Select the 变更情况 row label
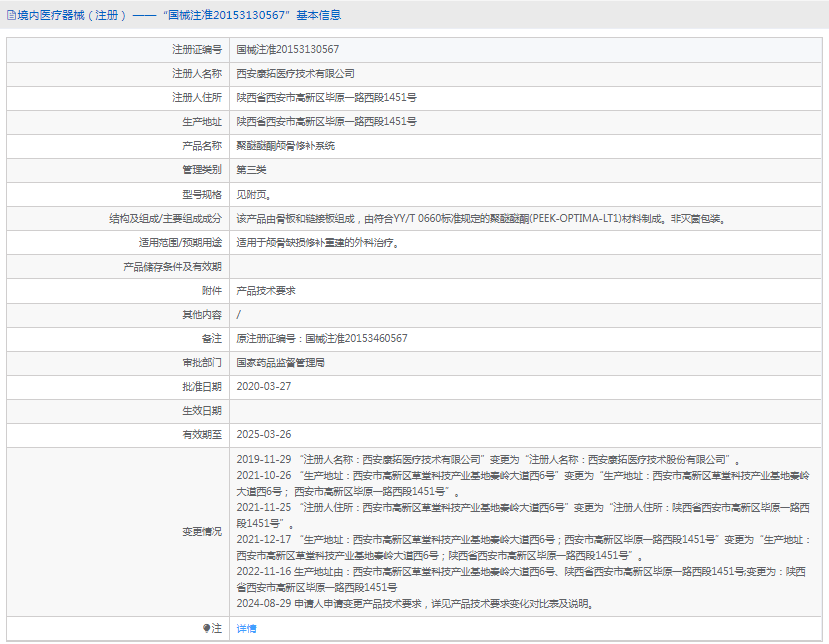This screenshot has height=644, width=829. [x=202, y=531]
